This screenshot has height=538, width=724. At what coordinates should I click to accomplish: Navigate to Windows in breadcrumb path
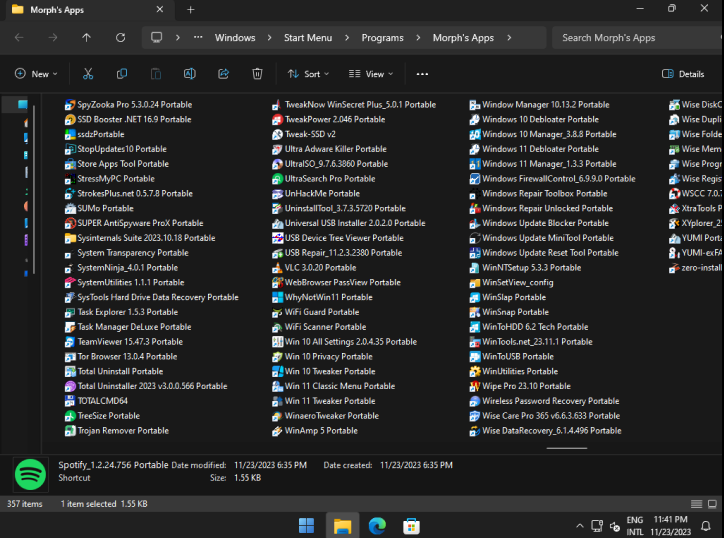click(235, 38)
